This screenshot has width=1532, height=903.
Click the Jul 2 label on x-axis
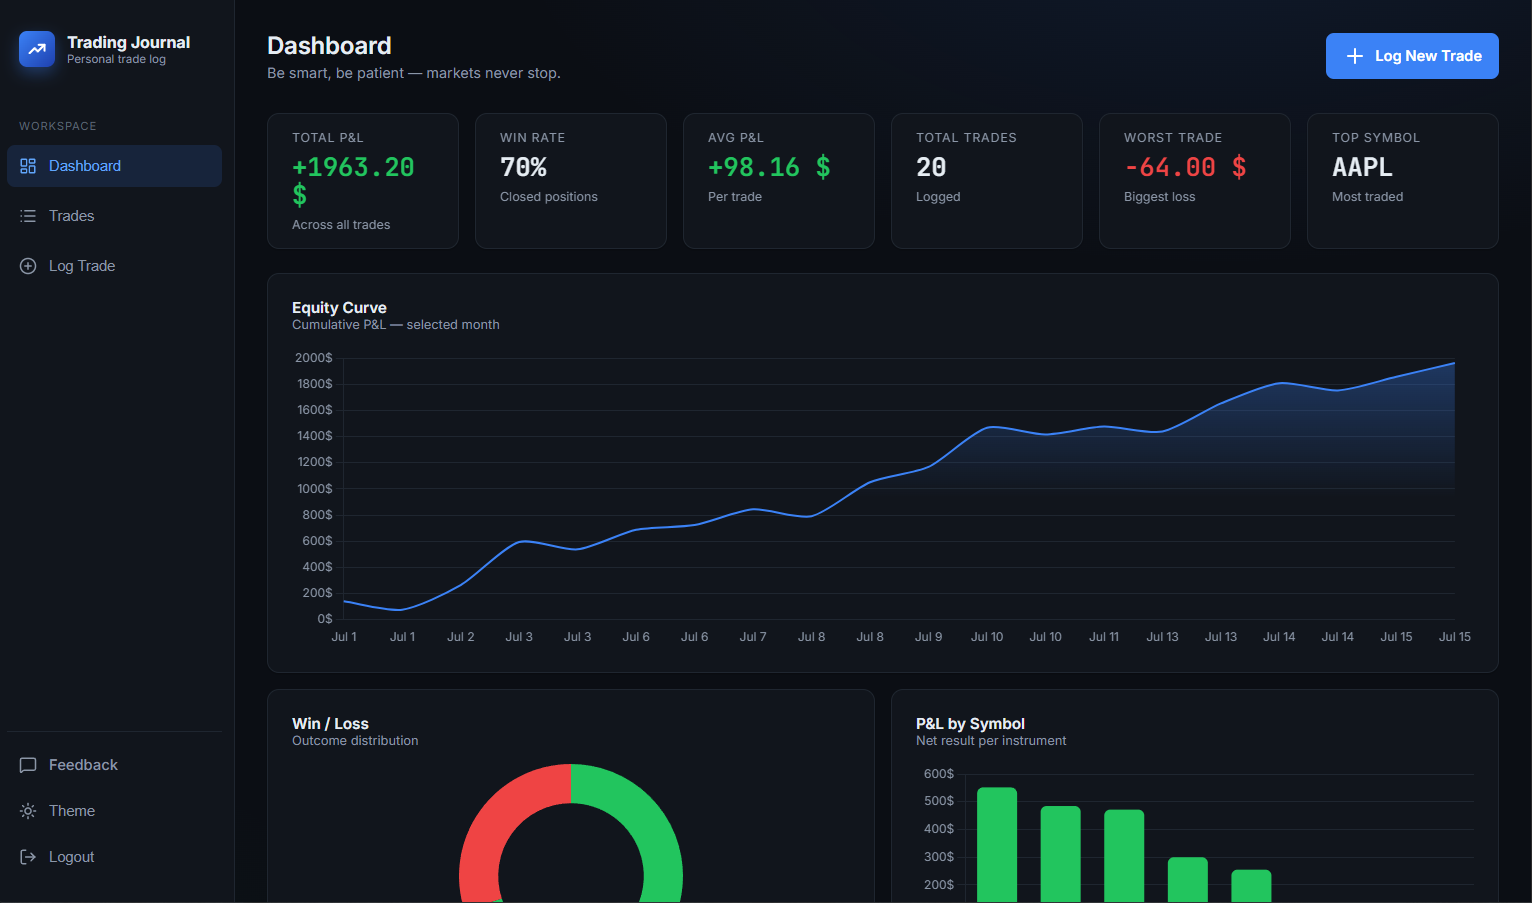461,637
